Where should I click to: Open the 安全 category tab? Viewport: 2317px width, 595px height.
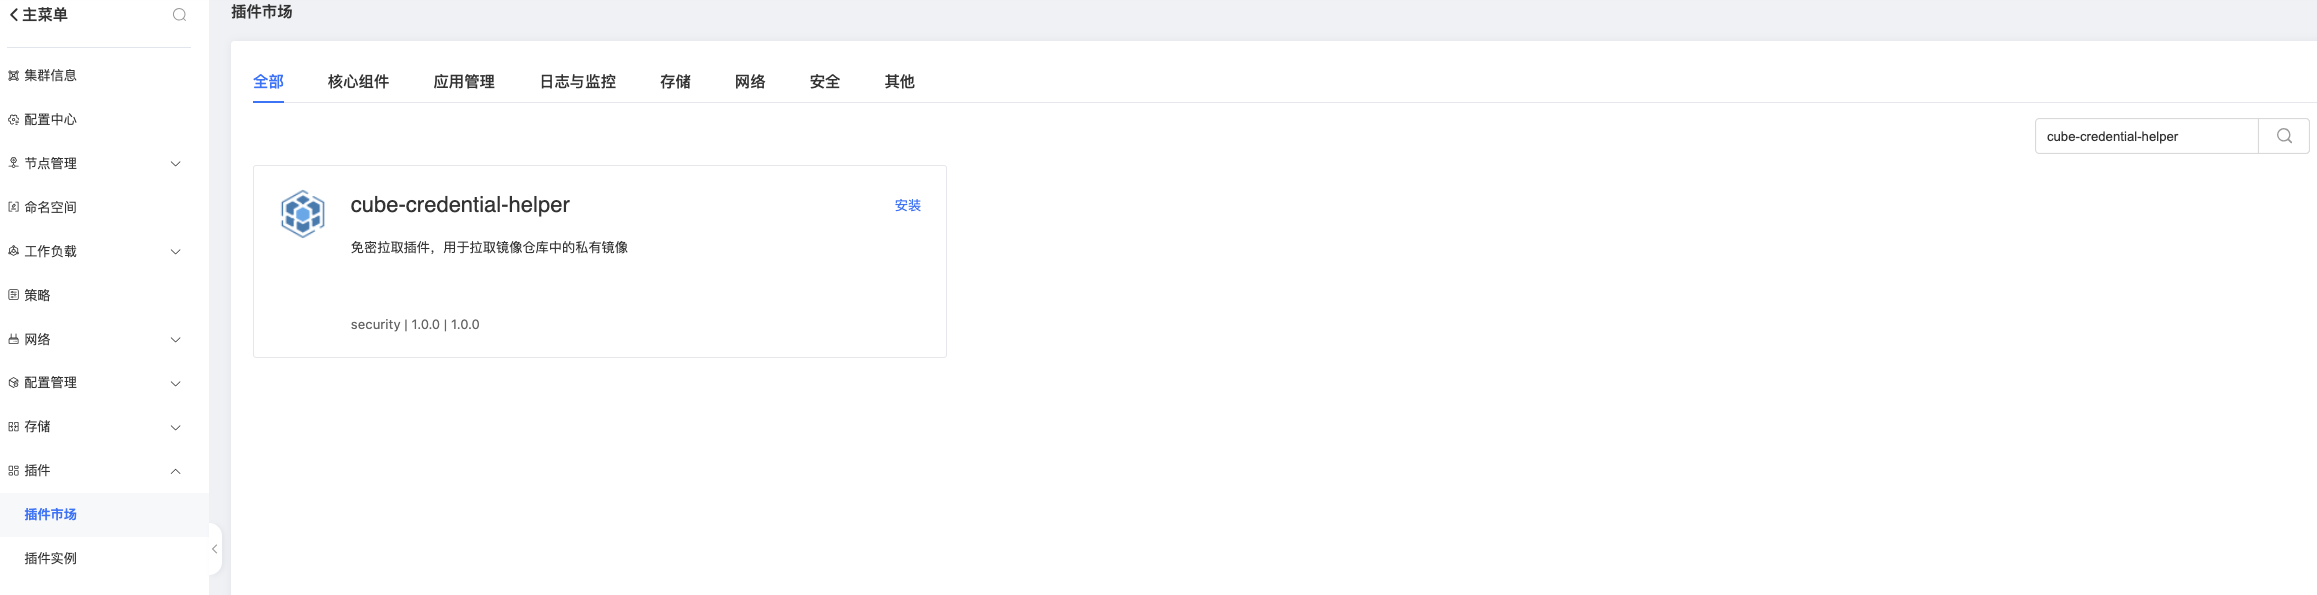pos(825,82)
